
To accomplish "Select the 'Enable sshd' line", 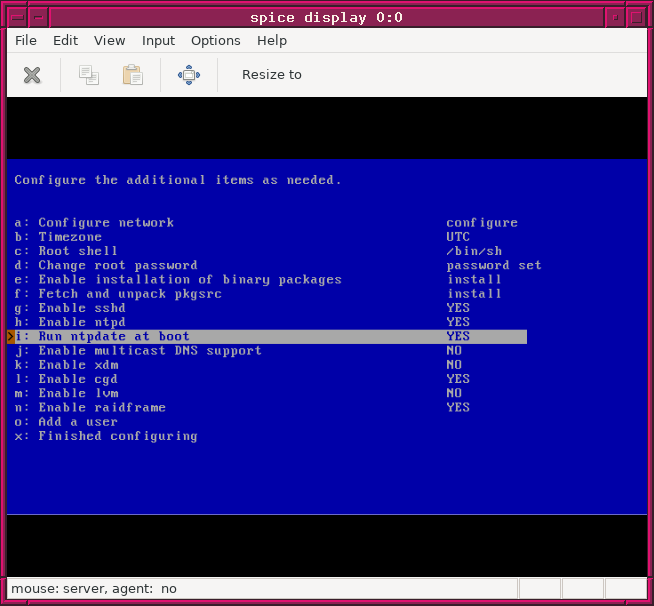I will click(77, 308).
